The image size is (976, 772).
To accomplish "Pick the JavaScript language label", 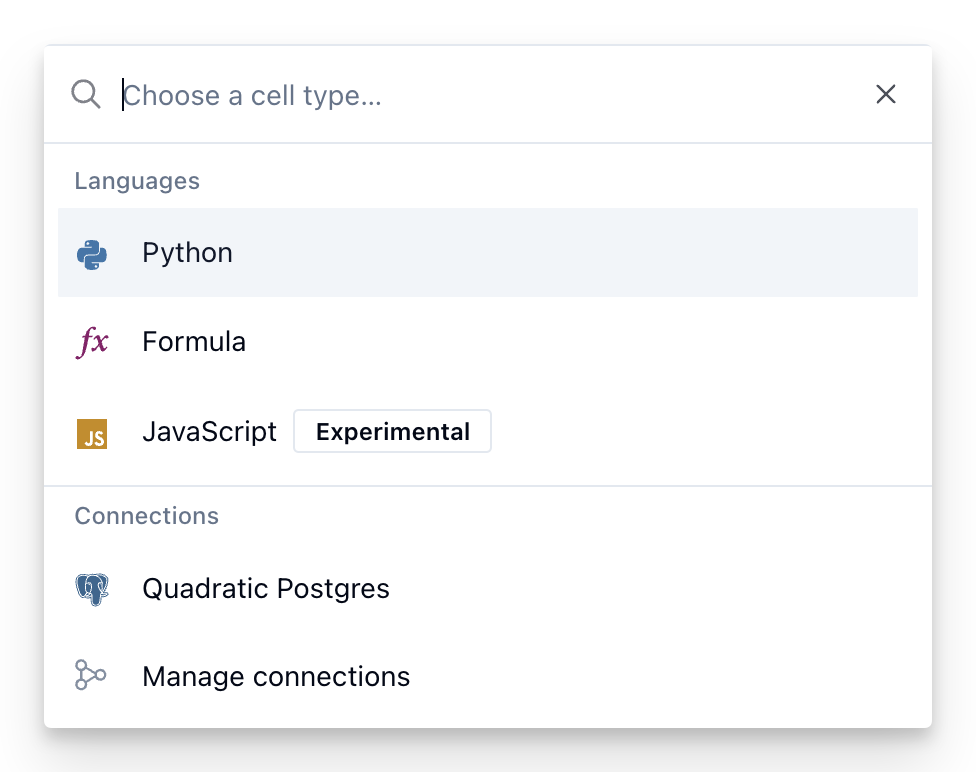I will [209, 432].
